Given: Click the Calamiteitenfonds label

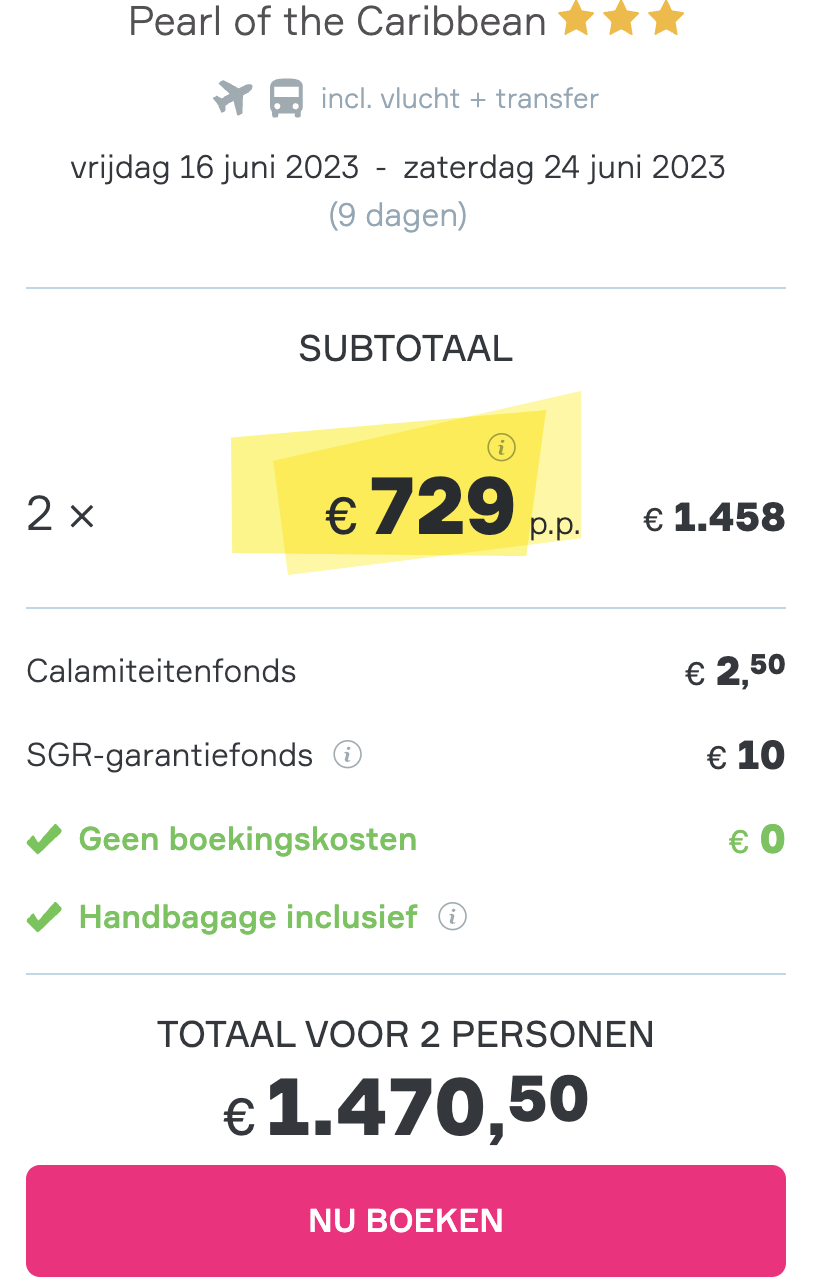Looking at the screenshot, I should (162, 670).
